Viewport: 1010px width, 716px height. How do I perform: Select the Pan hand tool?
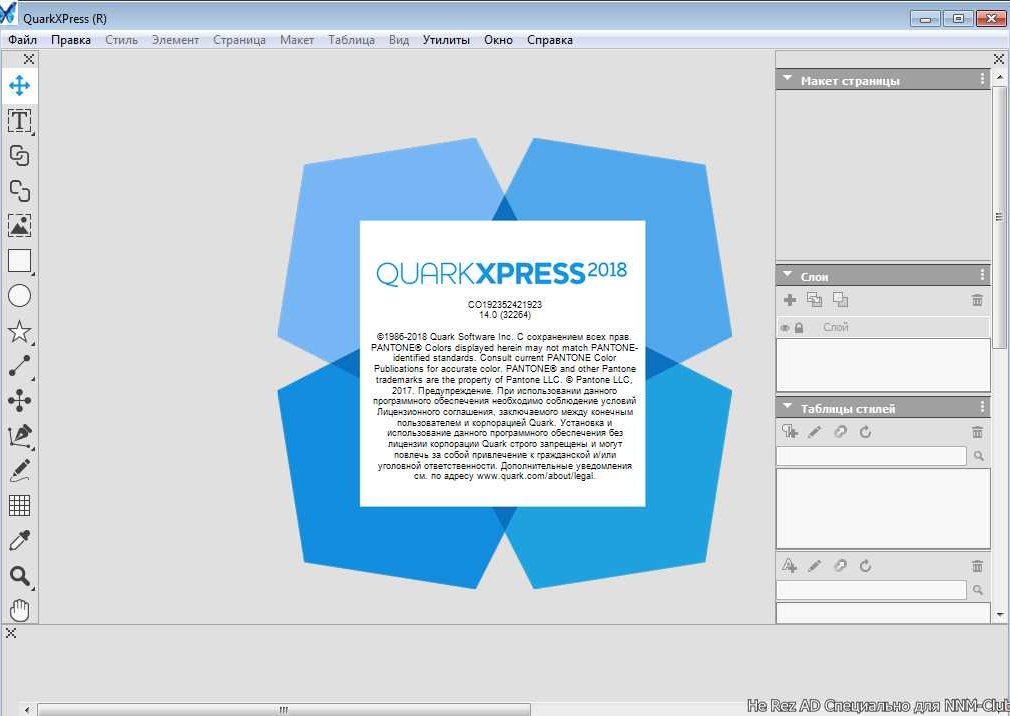coord(19,610)
